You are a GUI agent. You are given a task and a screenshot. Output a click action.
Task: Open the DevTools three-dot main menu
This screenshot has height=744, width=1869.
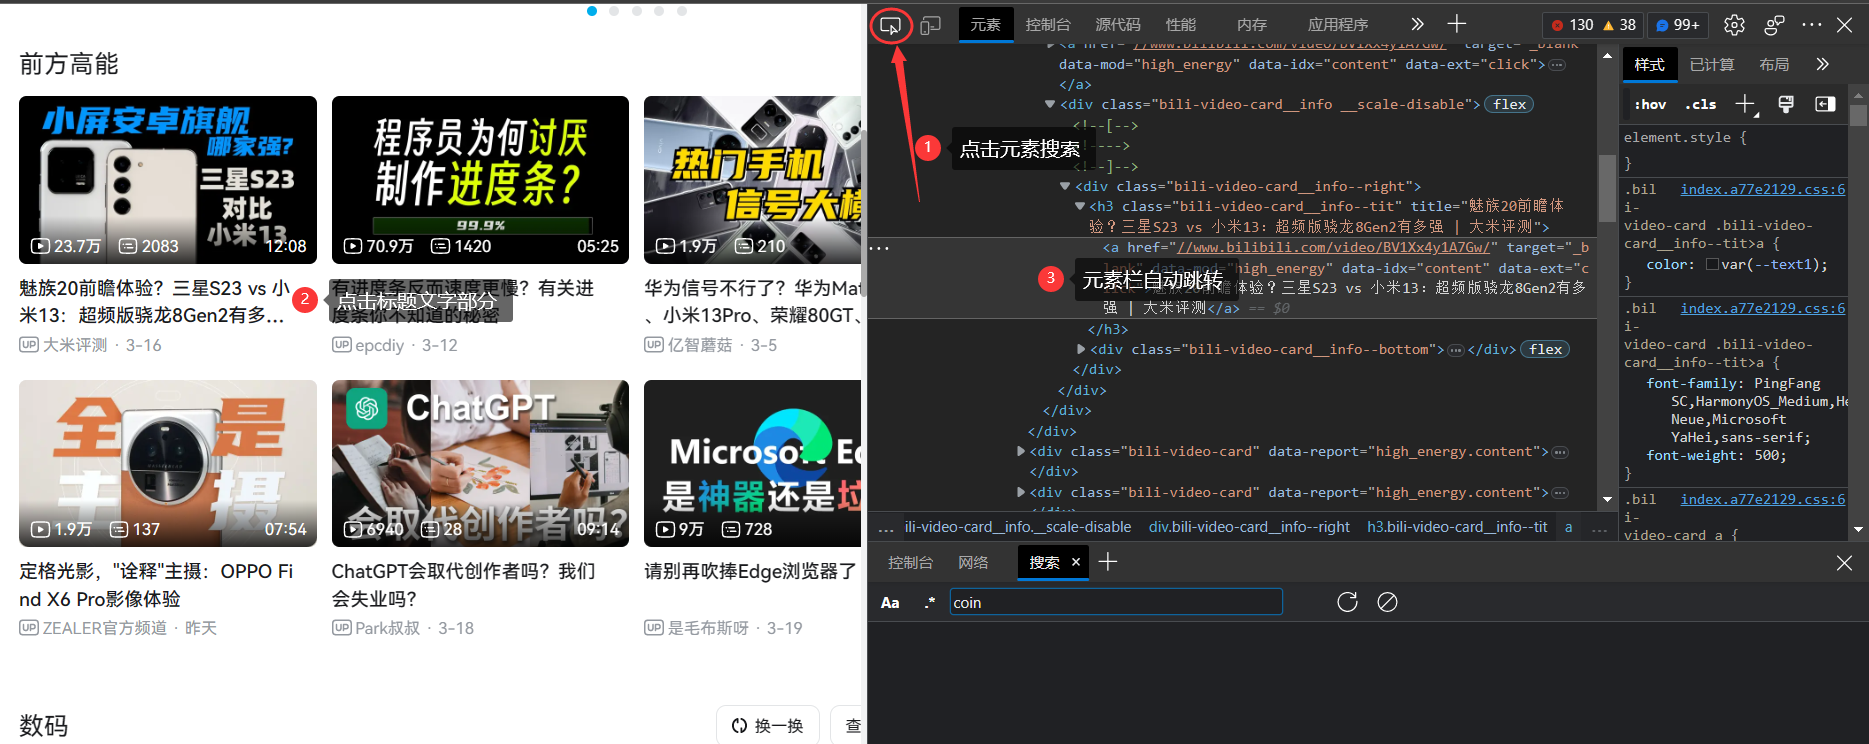tap(1812, 25)
